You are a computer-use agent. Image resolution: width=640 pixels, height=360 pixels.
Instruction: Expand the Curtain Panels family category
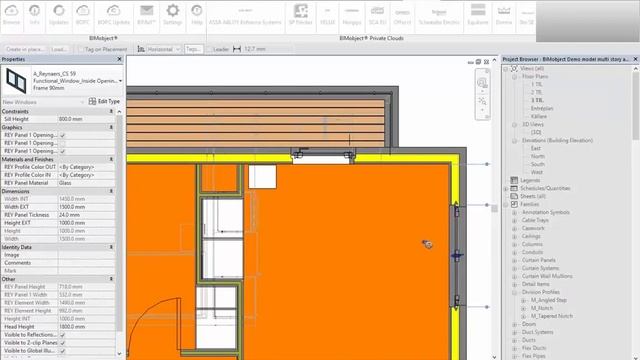[514, 260]
